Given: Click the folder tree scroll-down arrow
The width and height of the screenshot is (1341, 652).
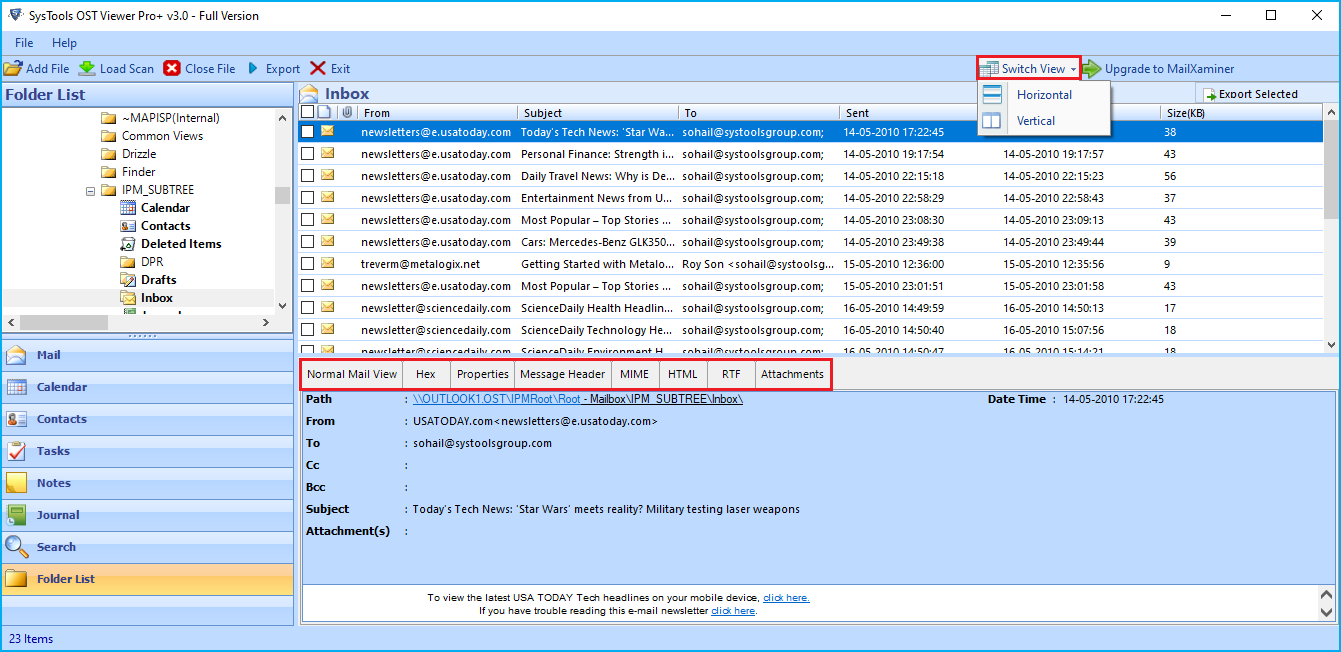Looking at the screenshot, I should [x=282, y=306].
